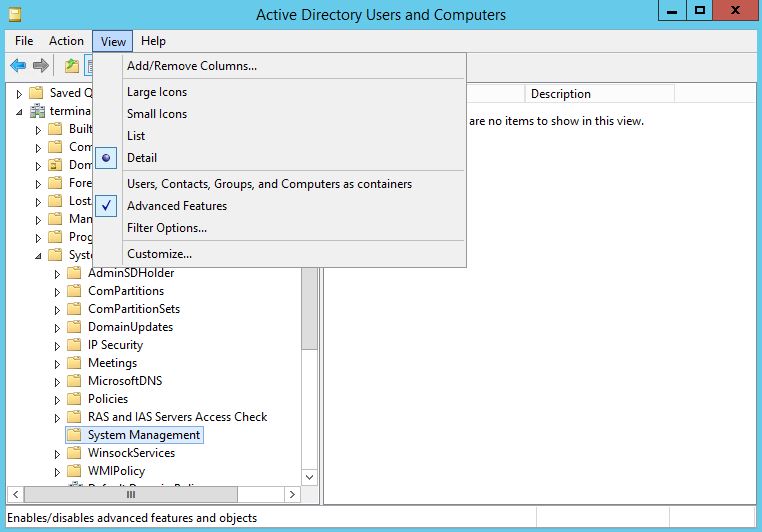762x532 pixels.
Task: Expand the DomainUpdates node
Action: point(57,328)
